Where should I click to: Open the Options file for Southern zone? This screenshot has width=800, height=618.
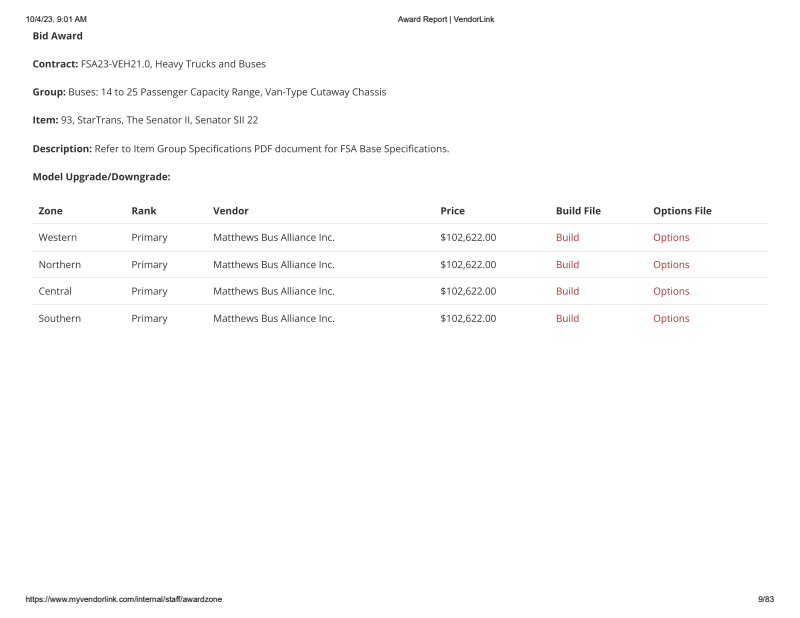(671, 319)
